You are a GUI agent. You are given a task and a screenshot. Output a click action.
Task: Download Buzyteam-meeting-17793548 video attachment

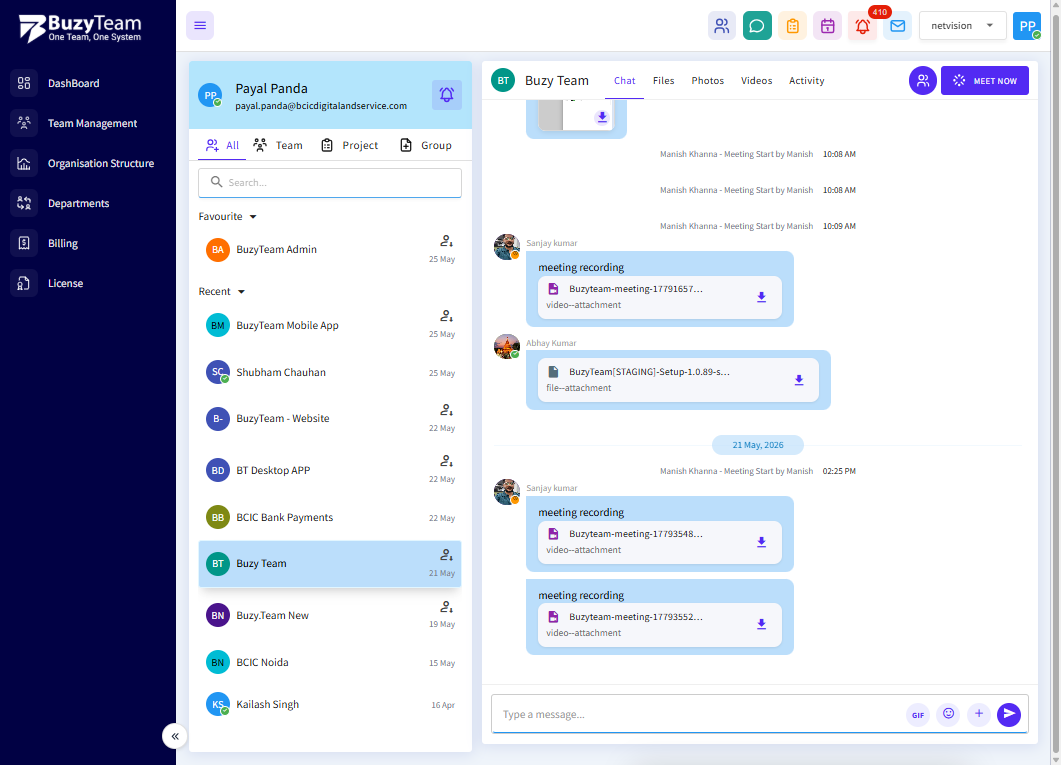(761, 542)
